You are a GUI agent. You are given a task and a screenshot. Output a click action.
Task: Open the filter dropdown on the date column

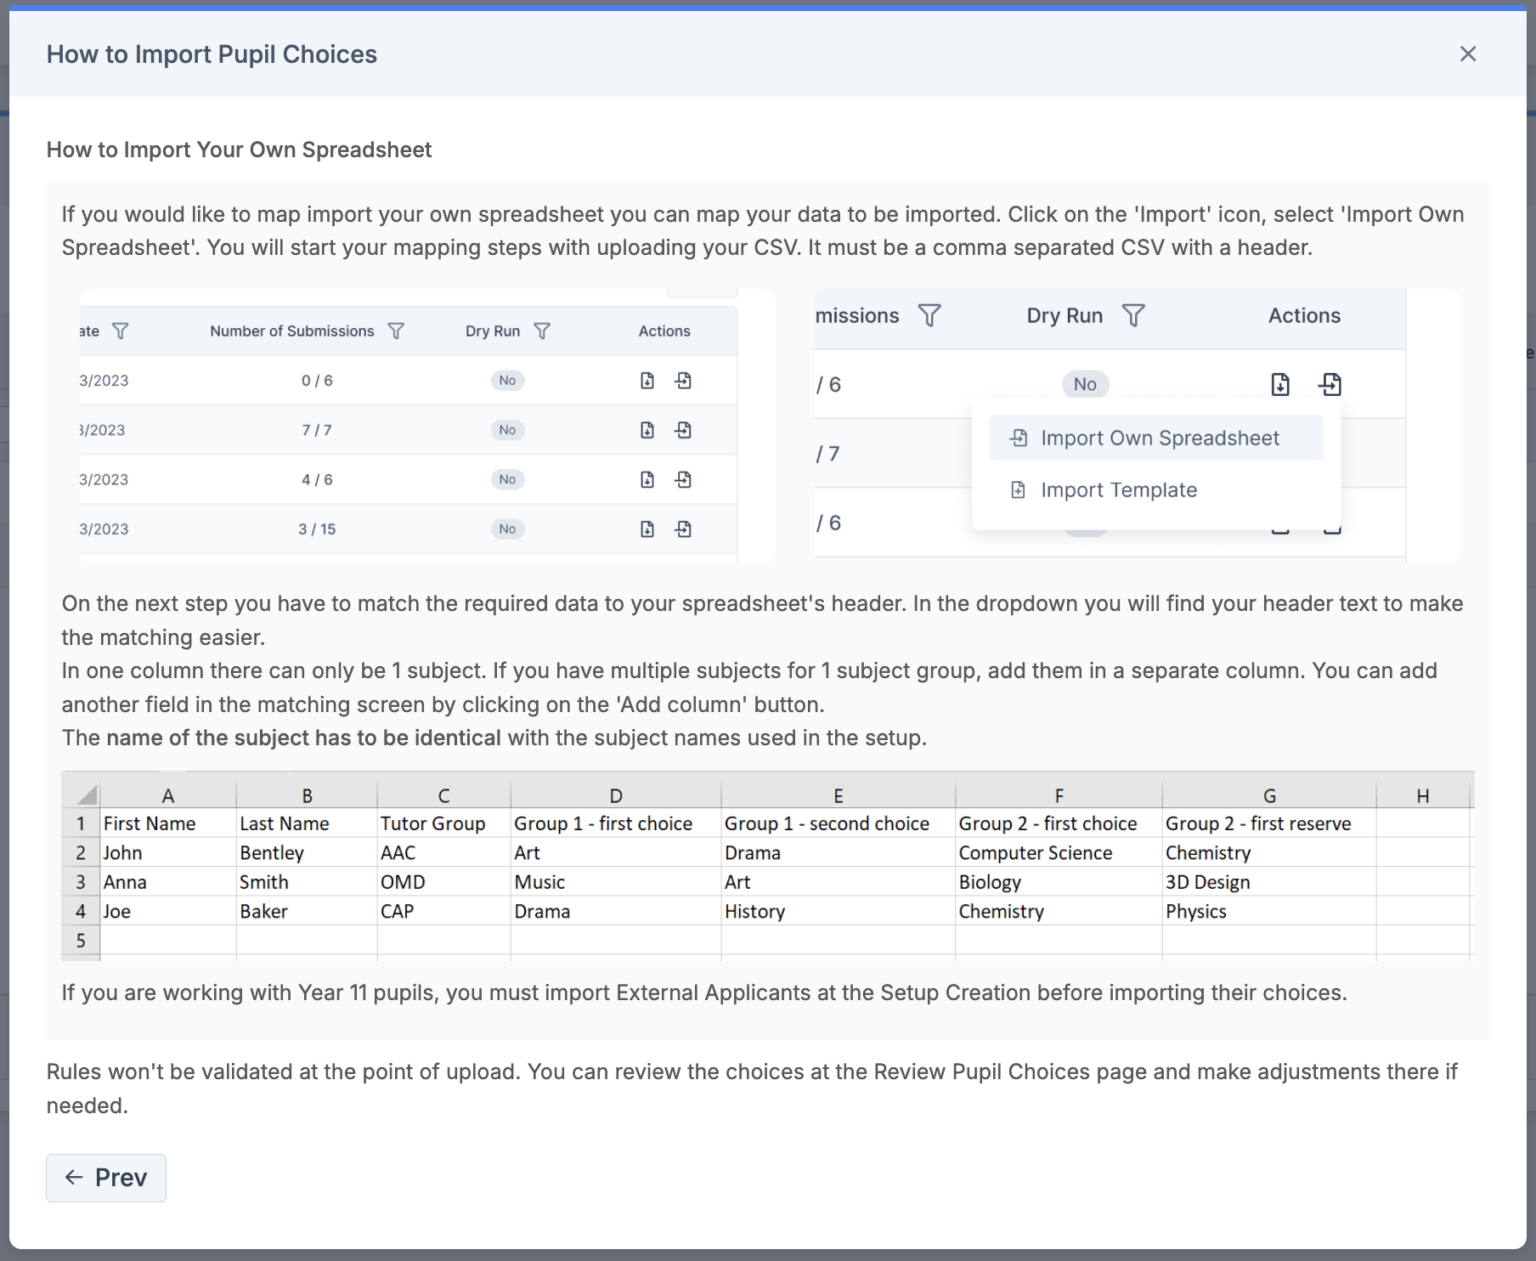pos(121,330)
